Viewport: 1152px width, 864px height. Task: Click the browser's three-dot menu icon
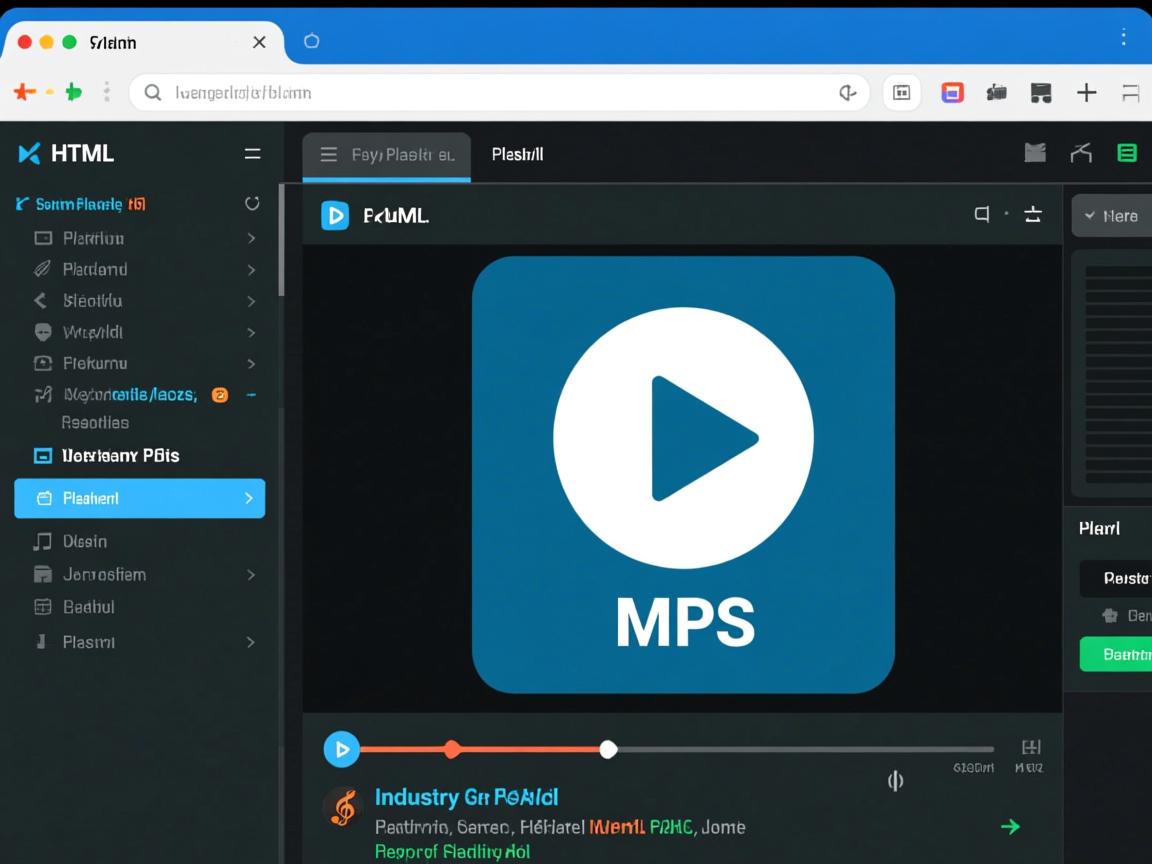[x=1124, y=38]
